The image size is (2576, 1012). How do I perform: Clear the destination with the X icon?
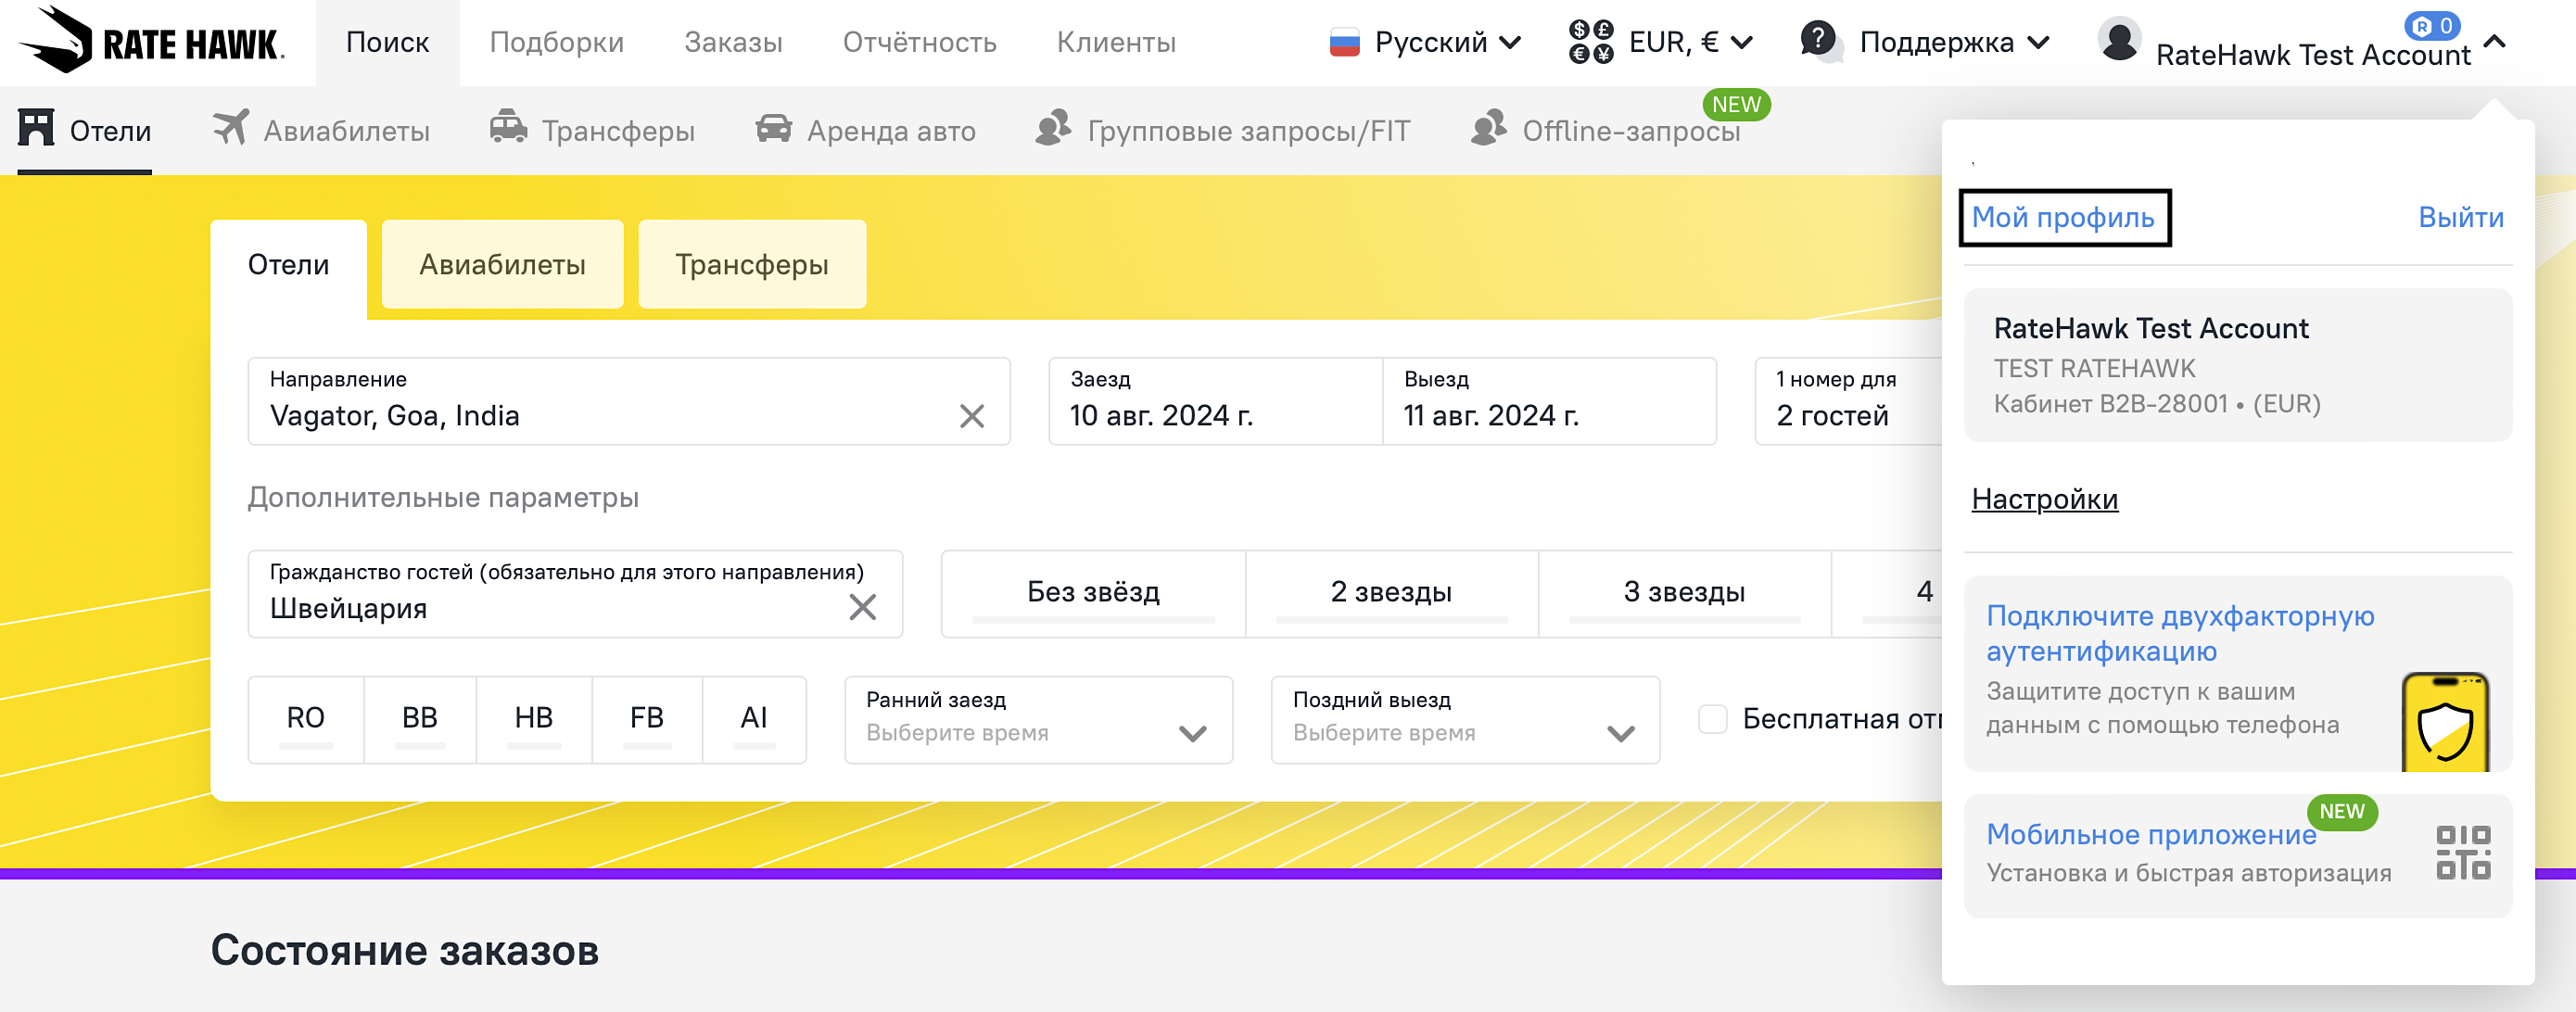971,416
